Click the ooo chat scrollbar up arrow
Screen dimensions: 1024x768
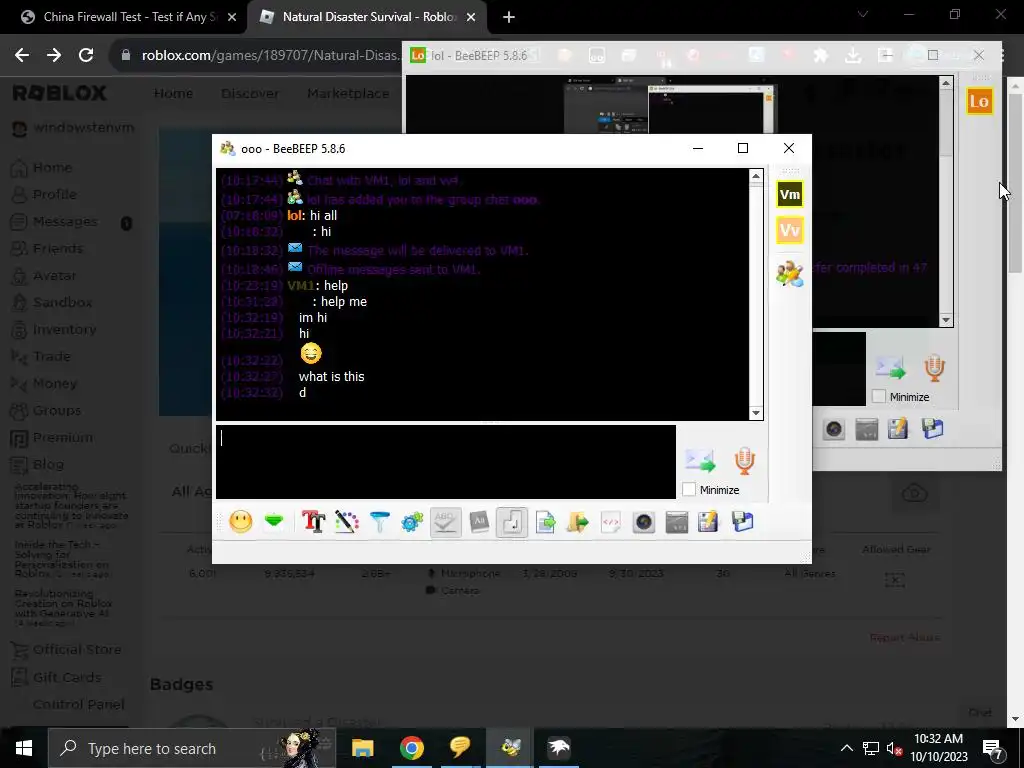pos(756,176)
